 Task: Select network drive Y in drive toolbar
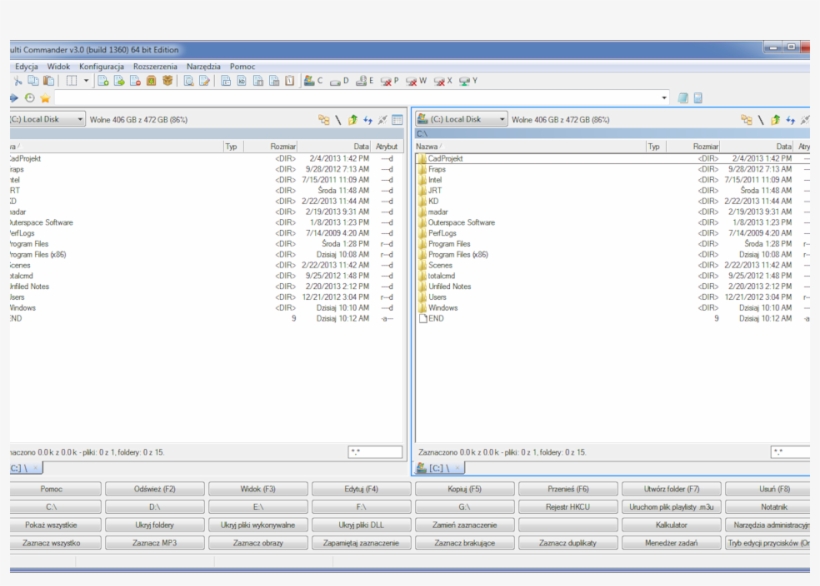[x=467, y=81]
